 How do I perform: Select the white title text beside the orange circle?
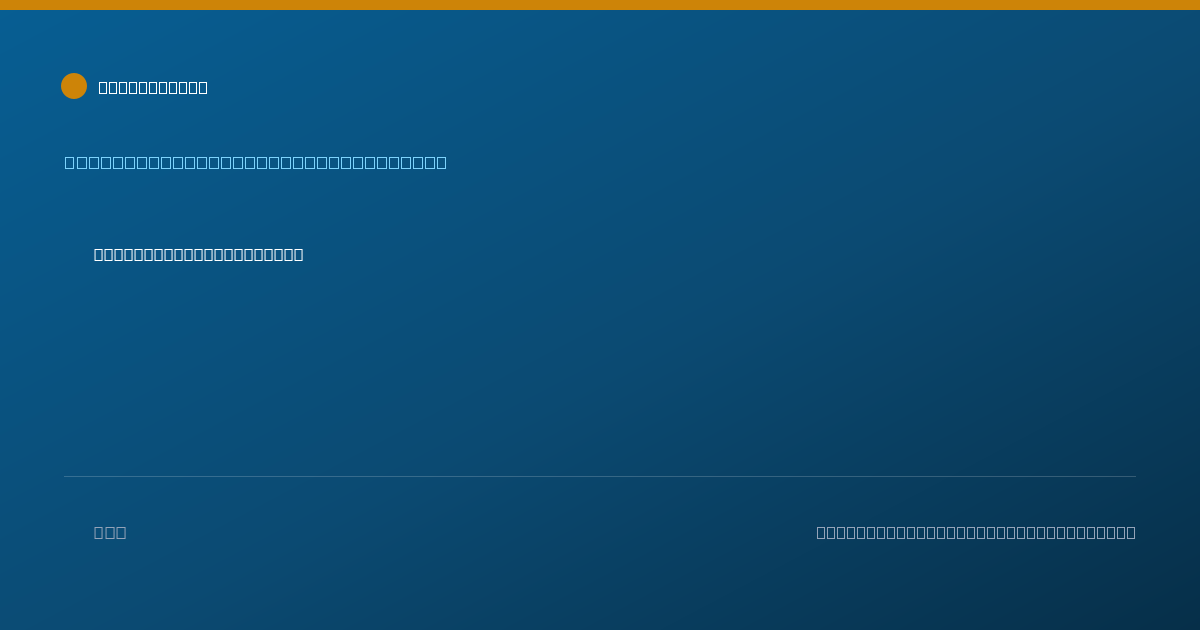[153, 87]
